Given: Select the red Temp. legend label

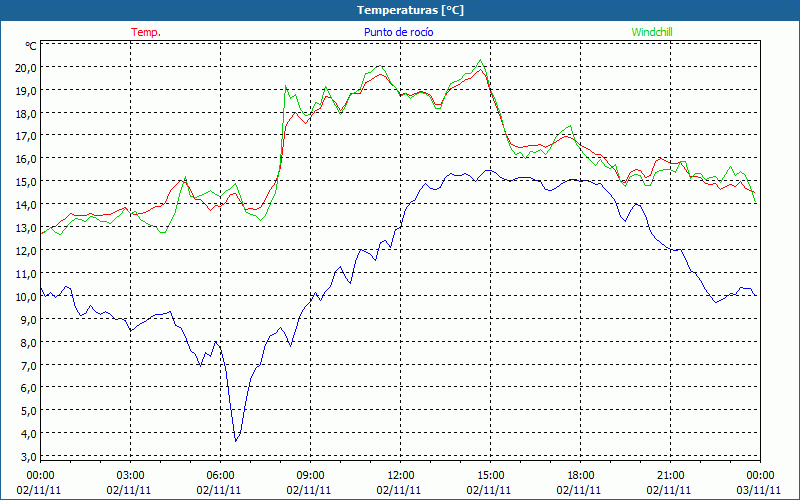Looking at the screenshot, I should tap(146, 32).
